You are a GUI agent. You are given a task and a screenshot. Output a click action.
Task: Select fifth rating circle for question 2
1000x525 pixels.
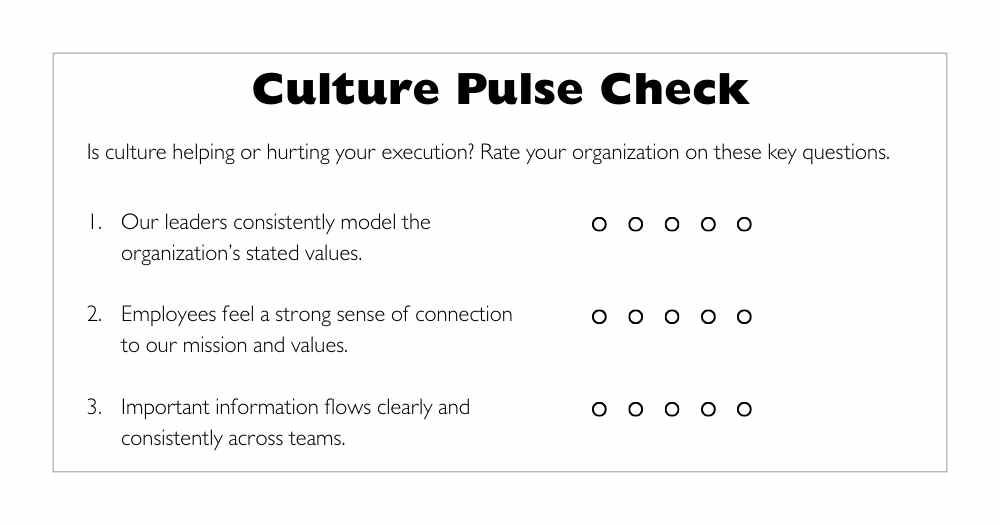pyautogui.click(x=744, y=317)
